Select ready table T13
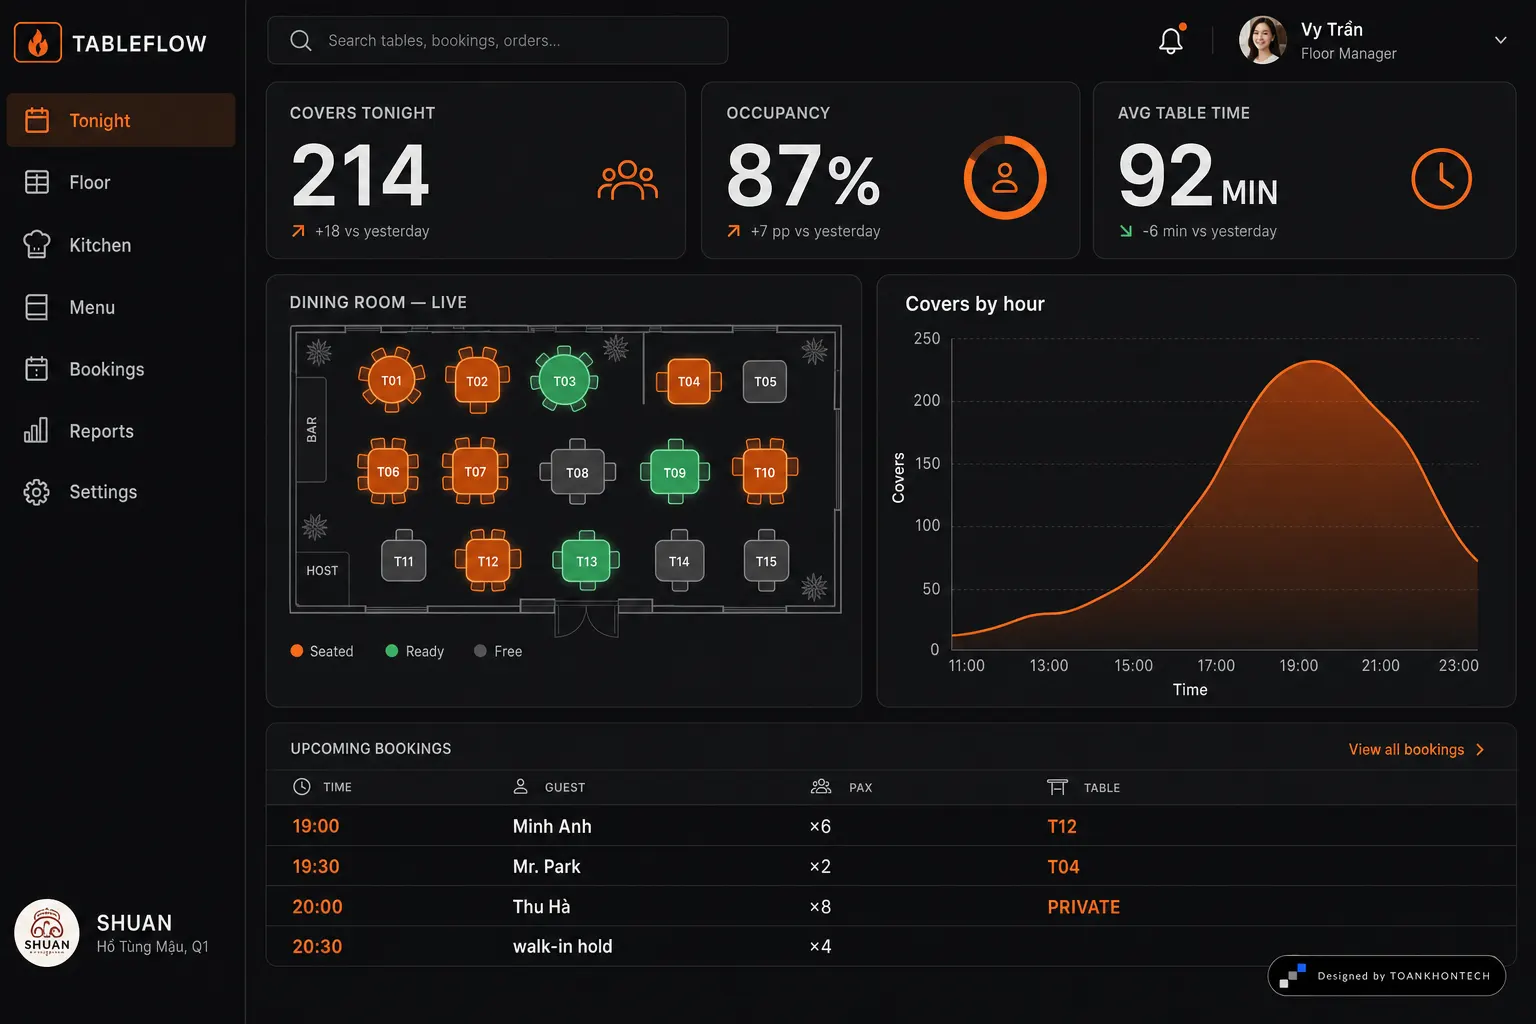This screenshot has width=1536, height=1024. [586, 561]
